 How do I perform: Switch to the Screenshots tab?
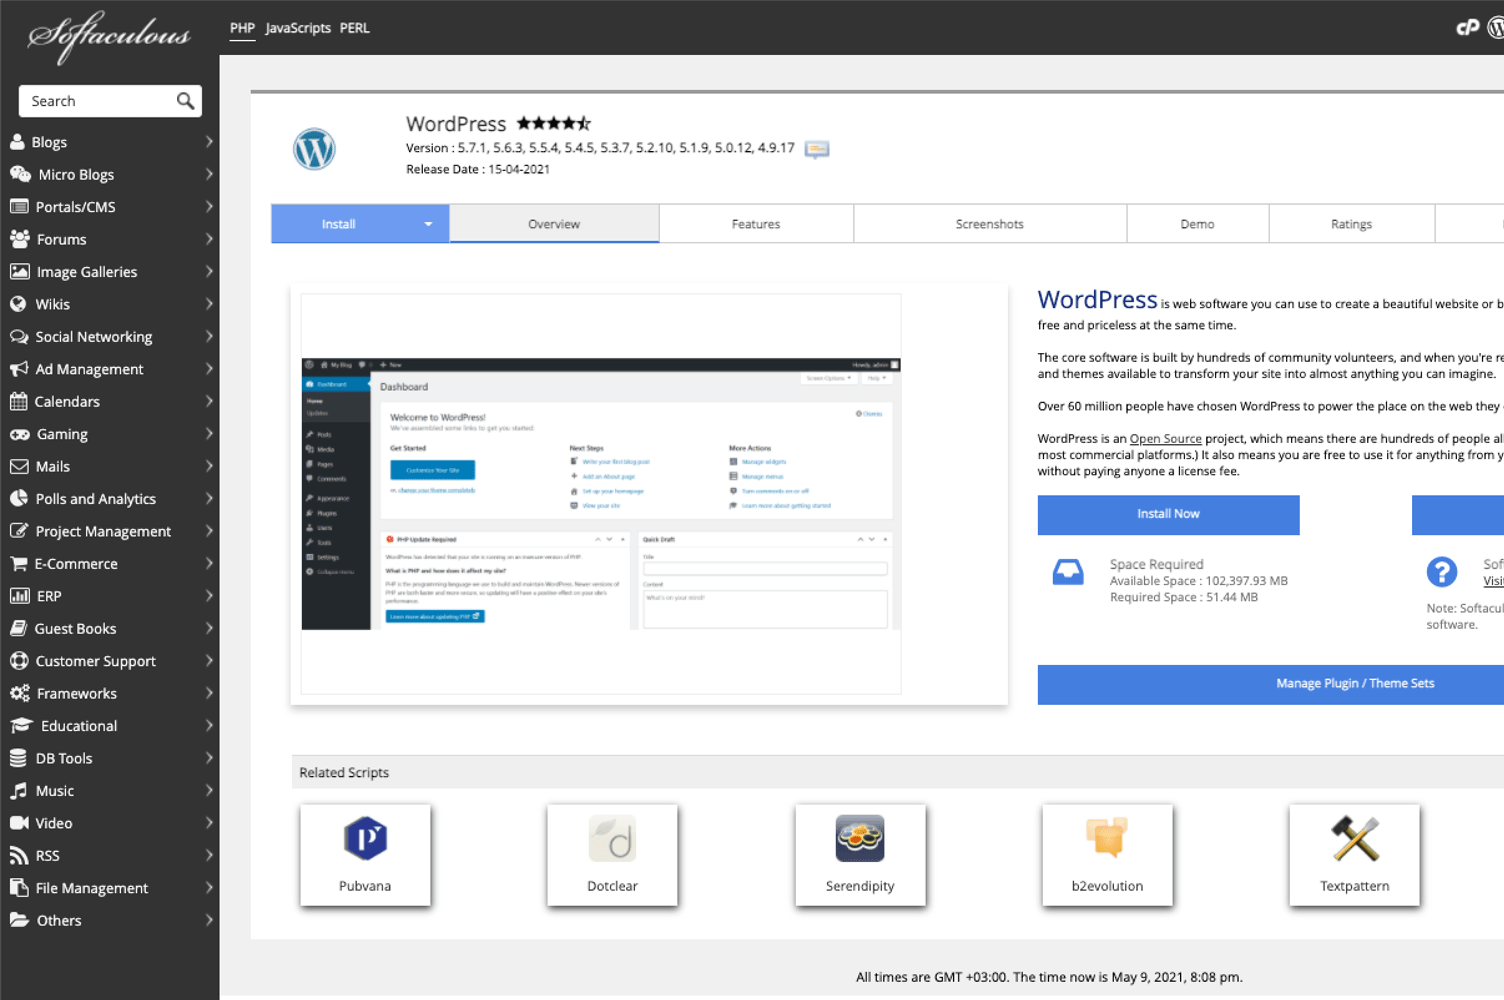click(x=989, y=224)
